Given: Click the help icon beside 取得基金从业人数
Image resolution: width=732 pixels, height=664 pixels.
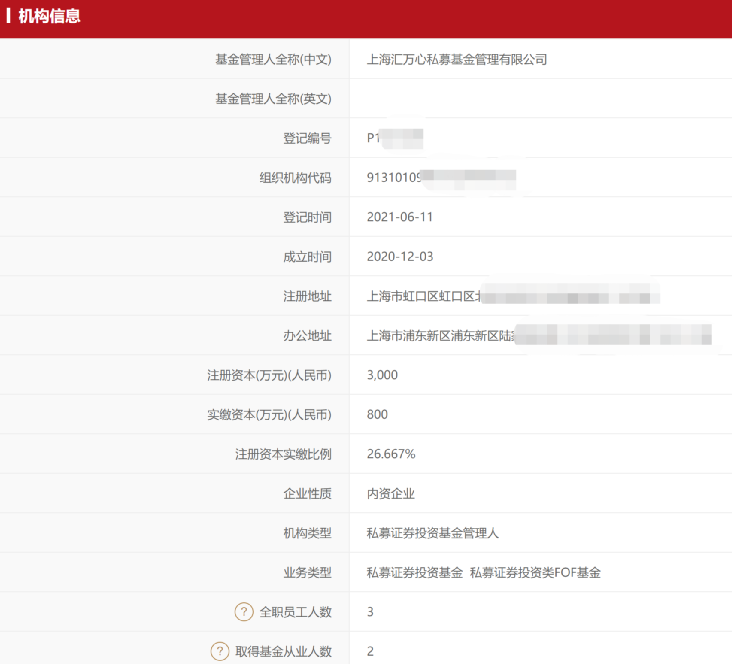Looking at the screenshot, I should point(220,651).
